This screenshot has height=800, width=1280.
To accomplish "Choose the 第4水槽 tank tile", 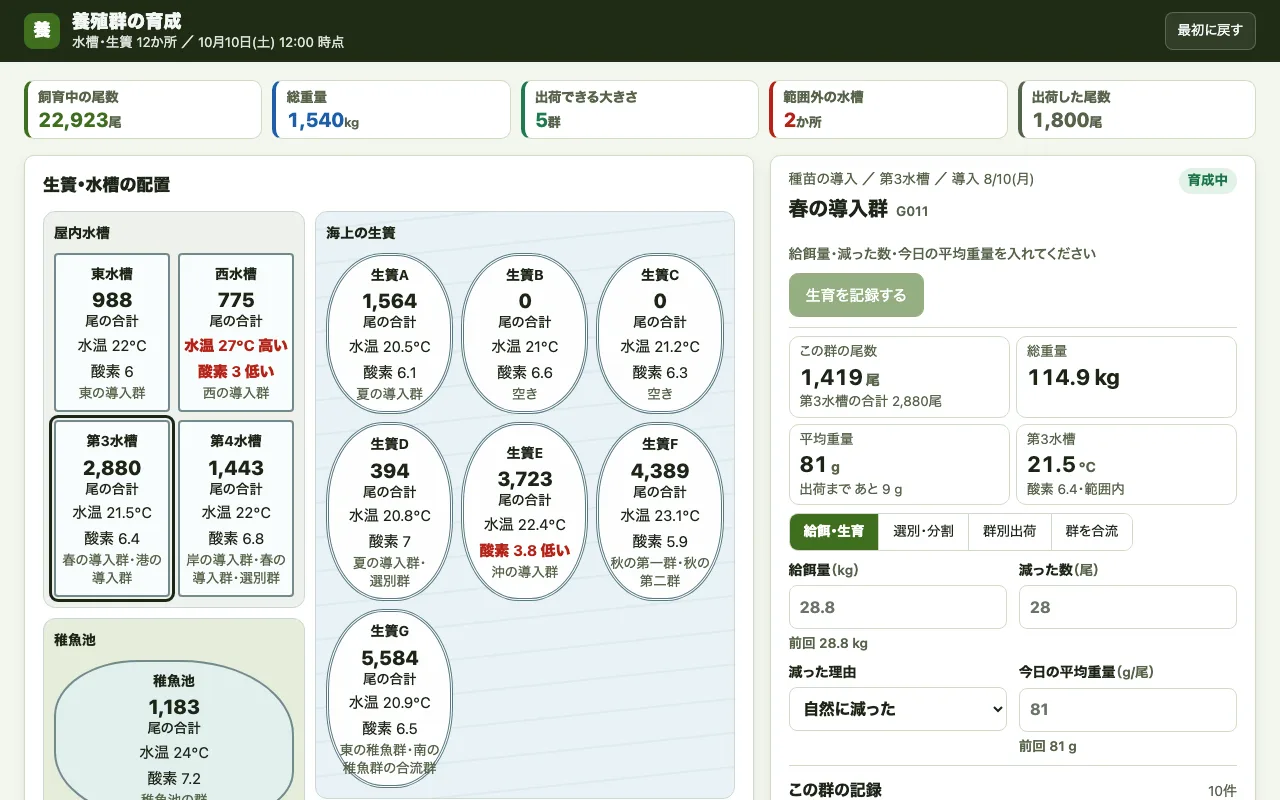I will 236,509.
